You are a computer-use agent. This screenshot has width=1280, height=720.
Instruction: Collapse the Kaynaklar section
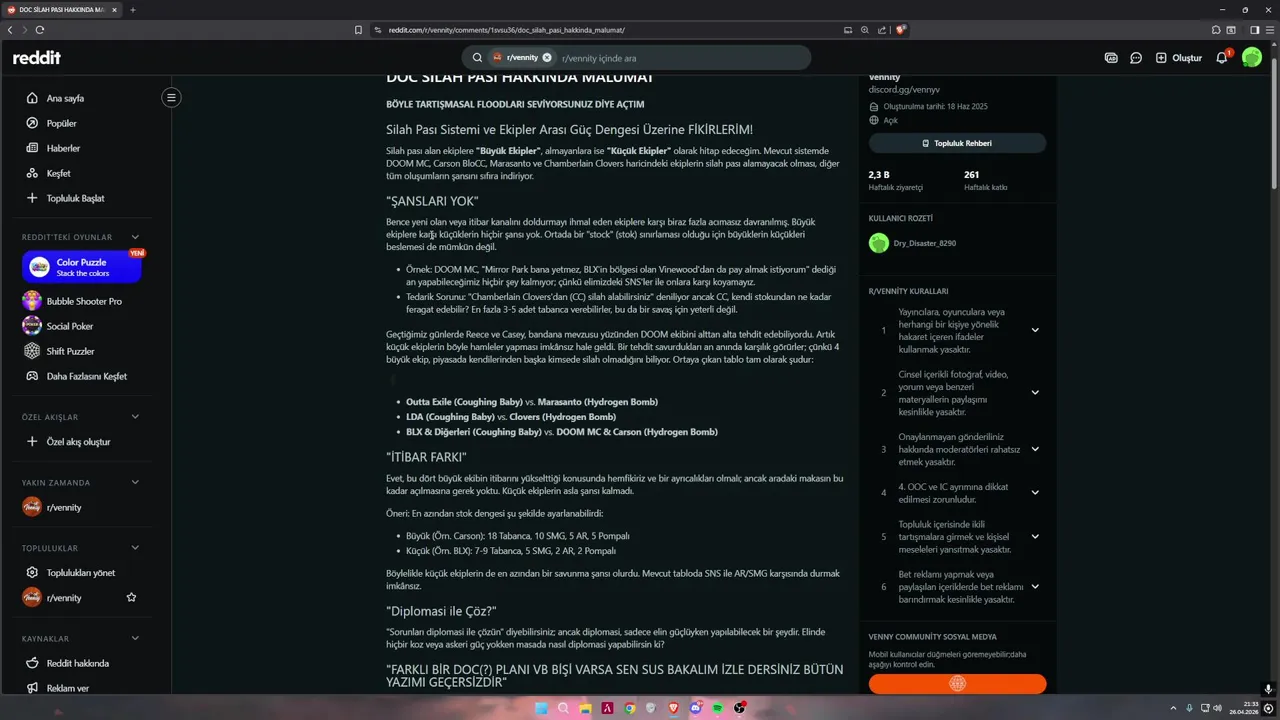(135, 638)
